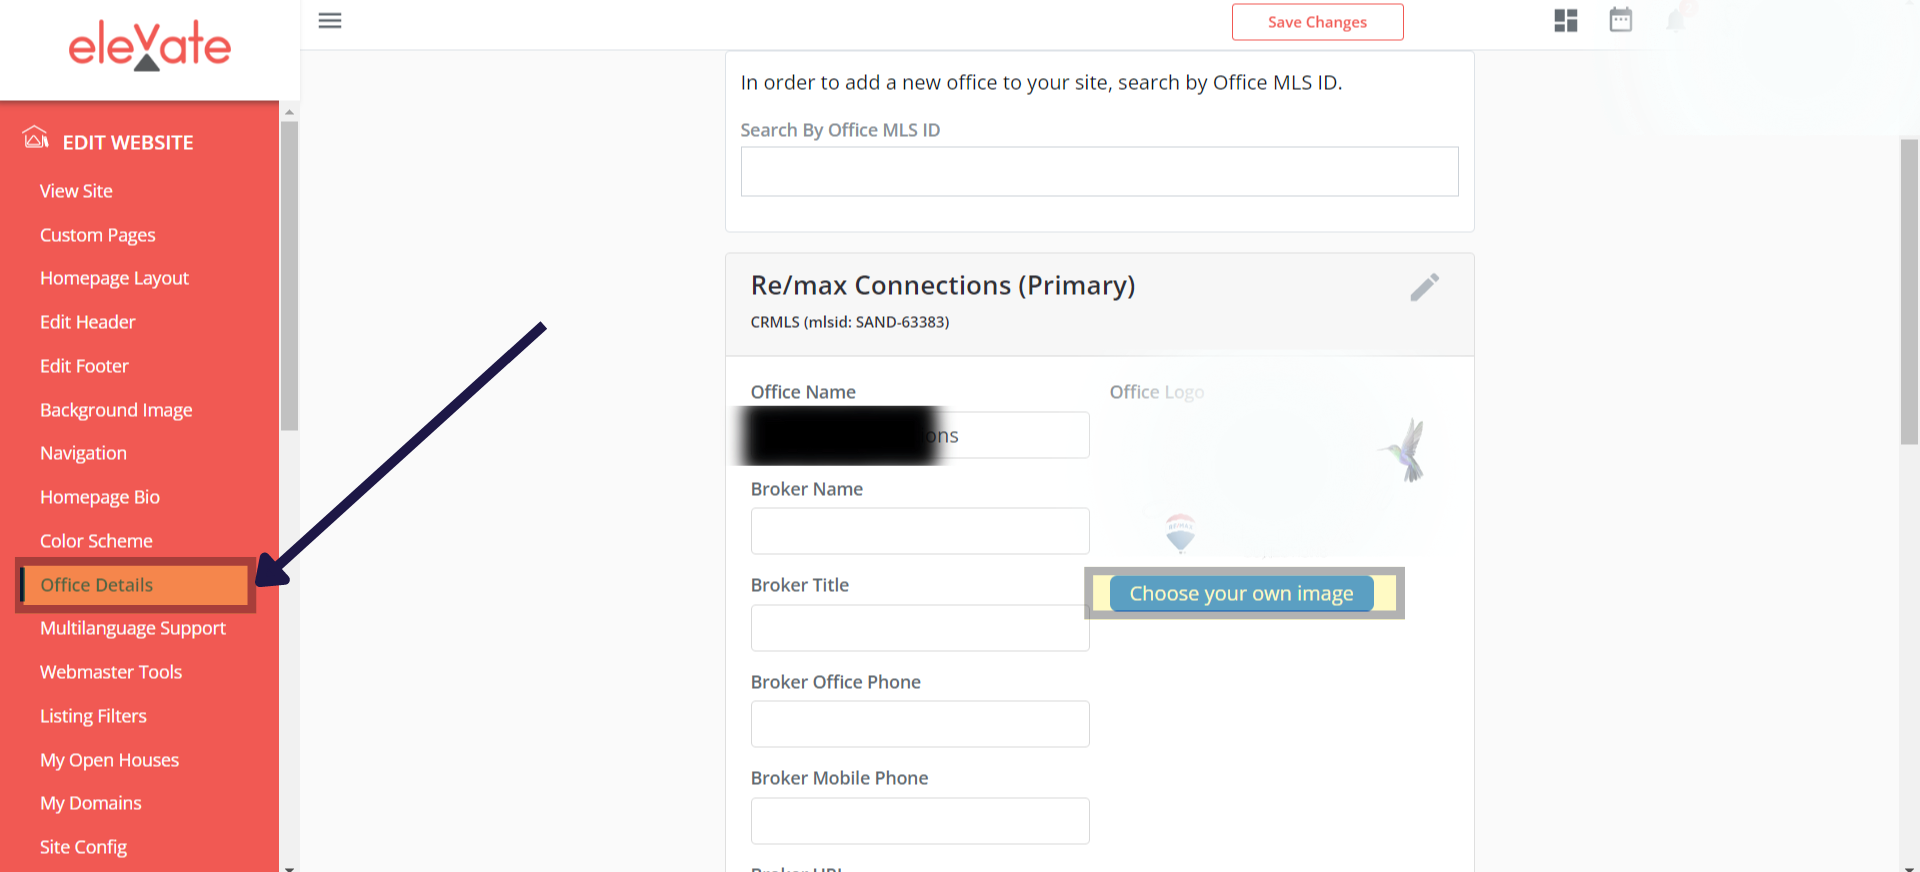The height and width of the screenshot is (872, 1920).
Task: Click Search By Office MLS ID field
Action: (x=1099, y=172)
